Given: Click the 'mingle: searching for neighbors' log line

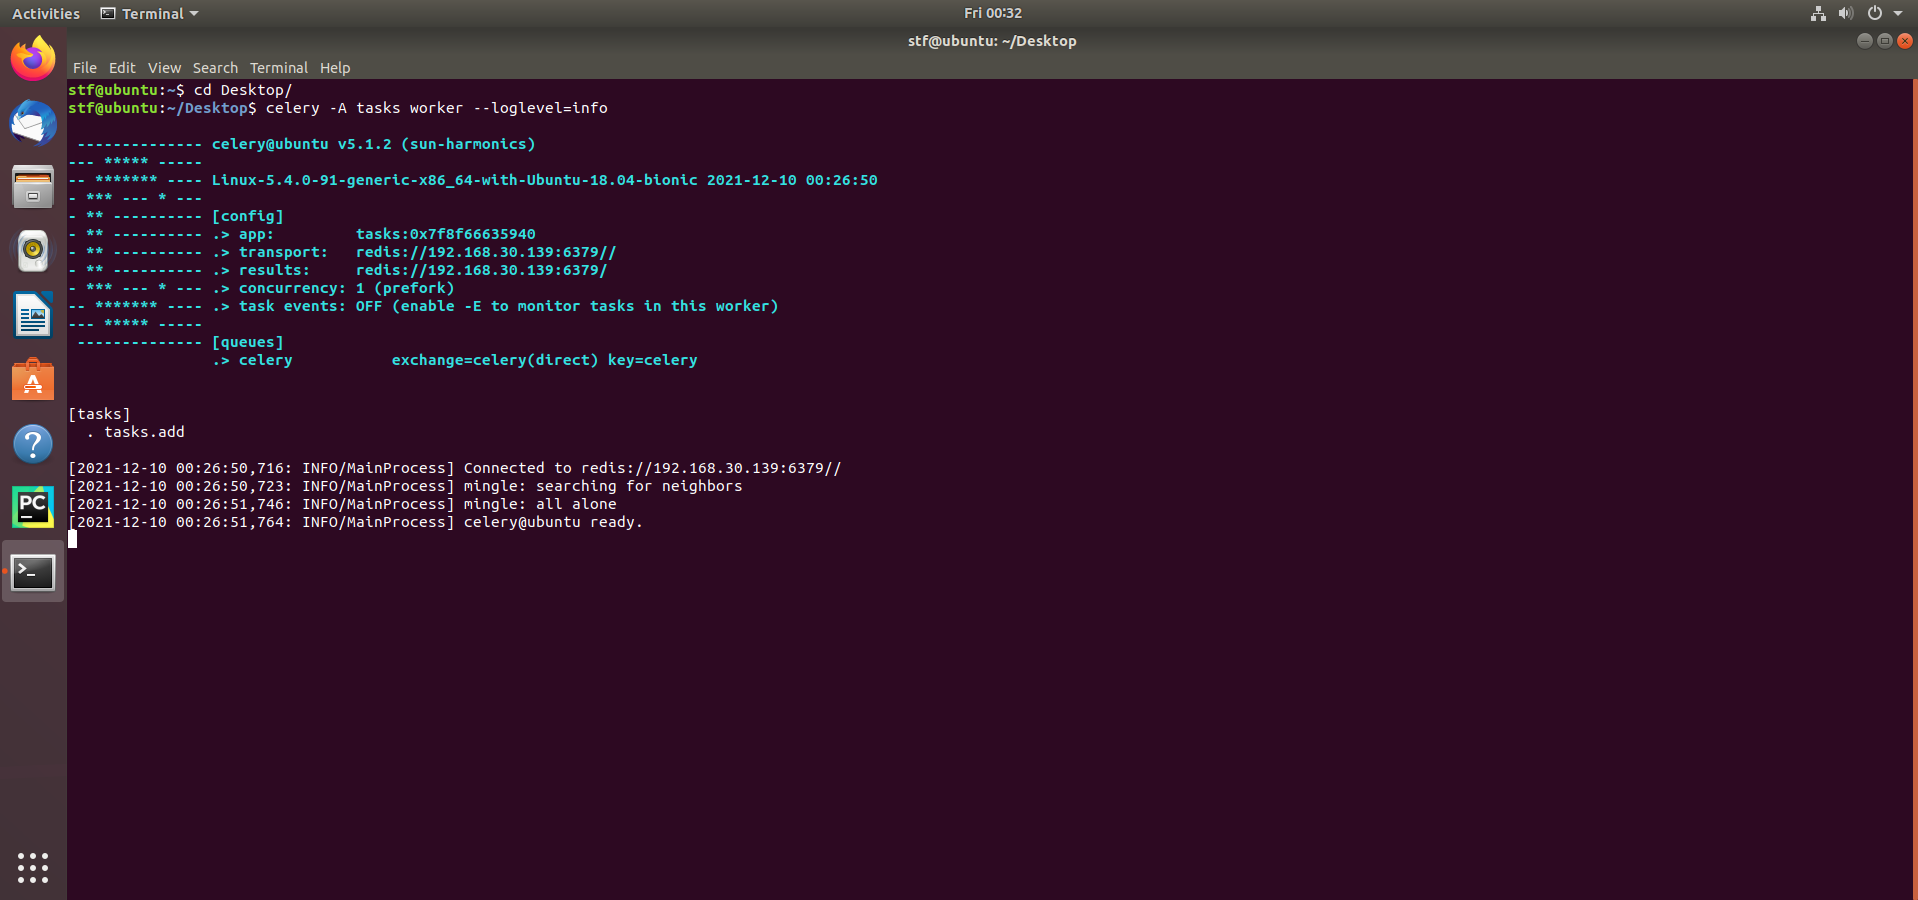Looking at the screenshot, I should [x=405, y=486].
